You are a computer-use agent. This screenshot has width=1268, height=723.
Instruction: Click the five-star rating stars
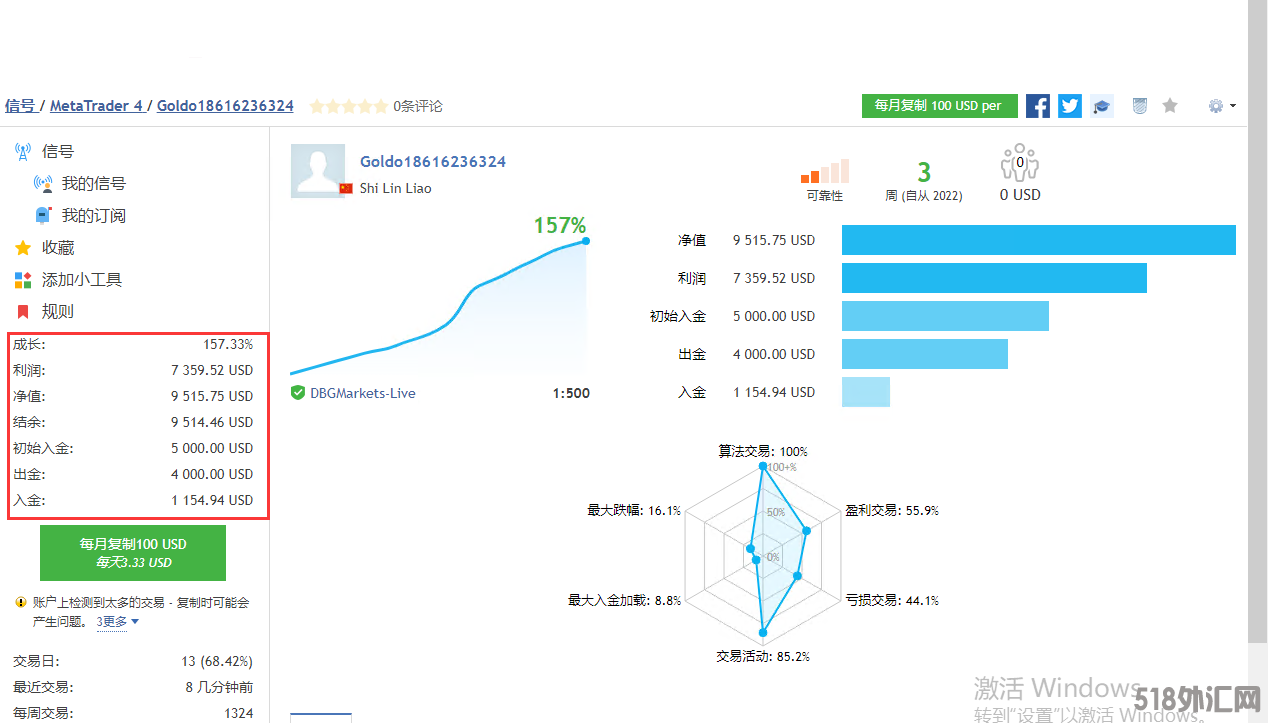click(348, 106)
